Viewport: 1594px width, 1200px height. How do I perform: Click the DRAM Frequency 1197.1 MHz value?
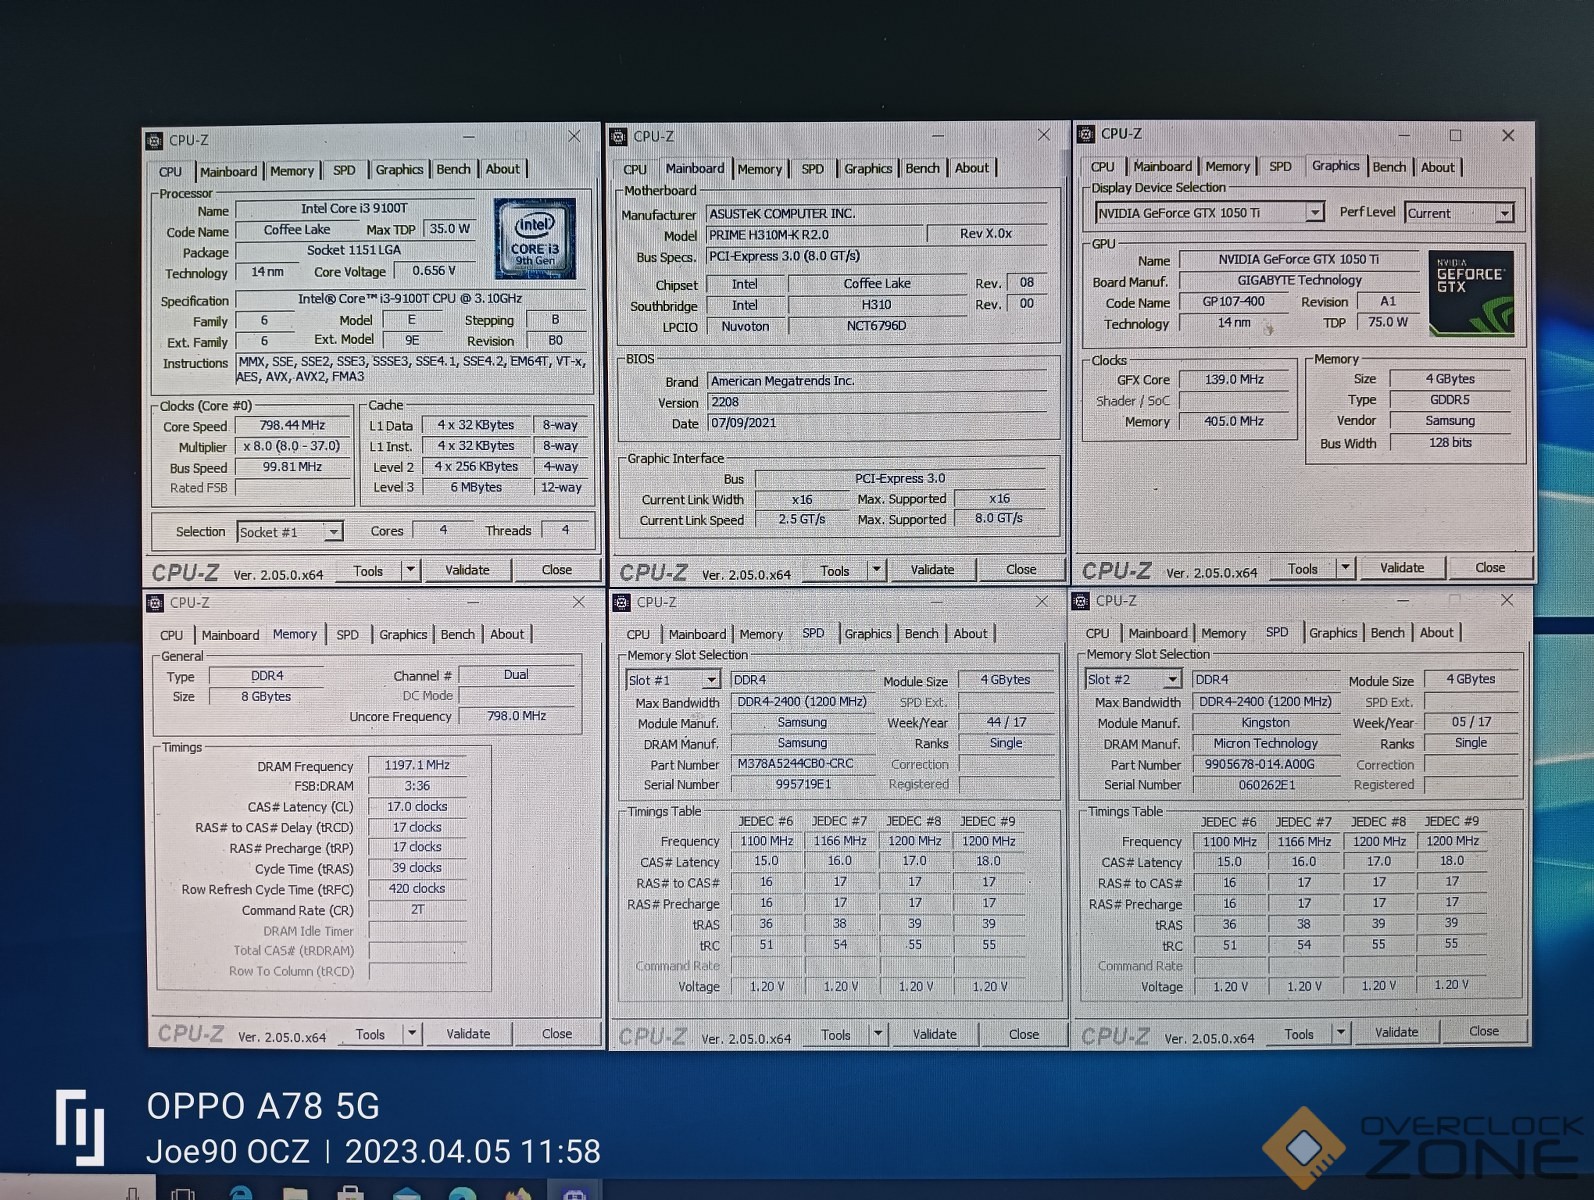pyautogui.click(x=417, y=765)
